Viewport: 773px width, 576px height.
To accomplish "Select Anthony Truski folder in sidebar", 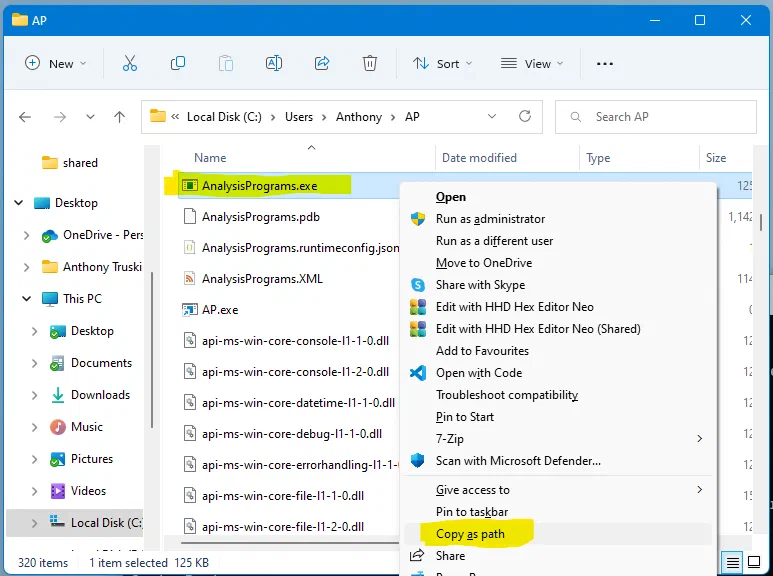I will 92,267.
